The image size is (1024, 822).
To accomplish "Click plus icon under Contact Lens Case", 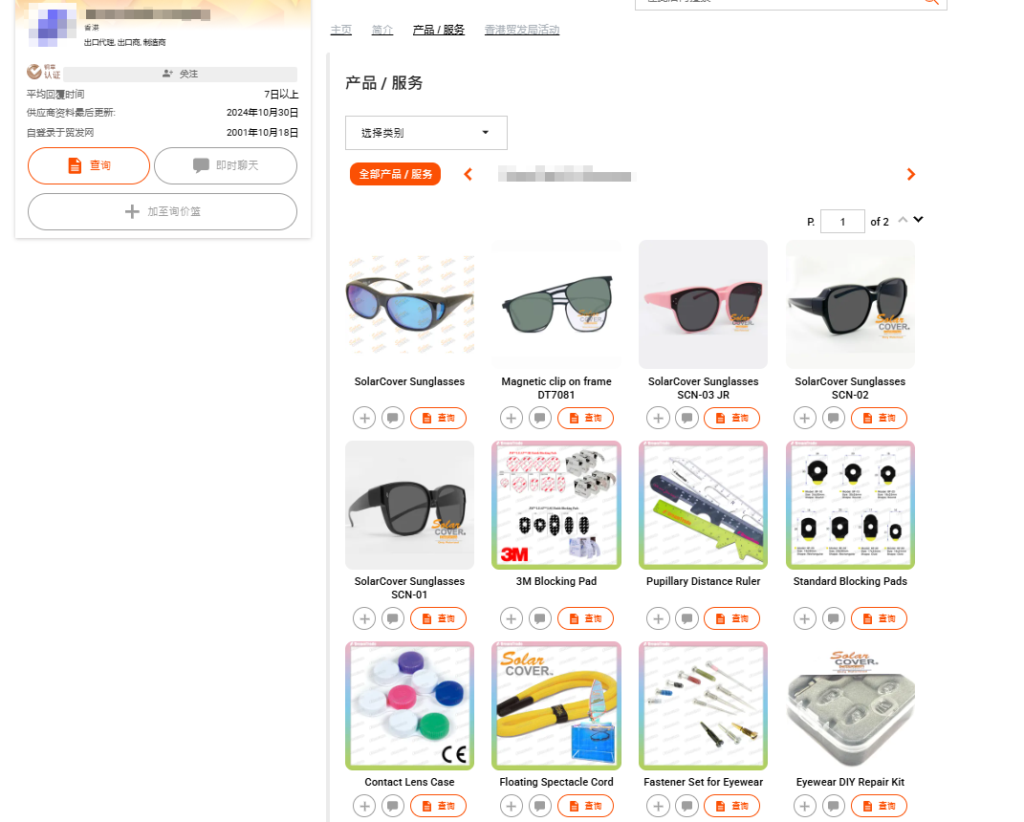I will pyautogui.click(x=364, y=806).
